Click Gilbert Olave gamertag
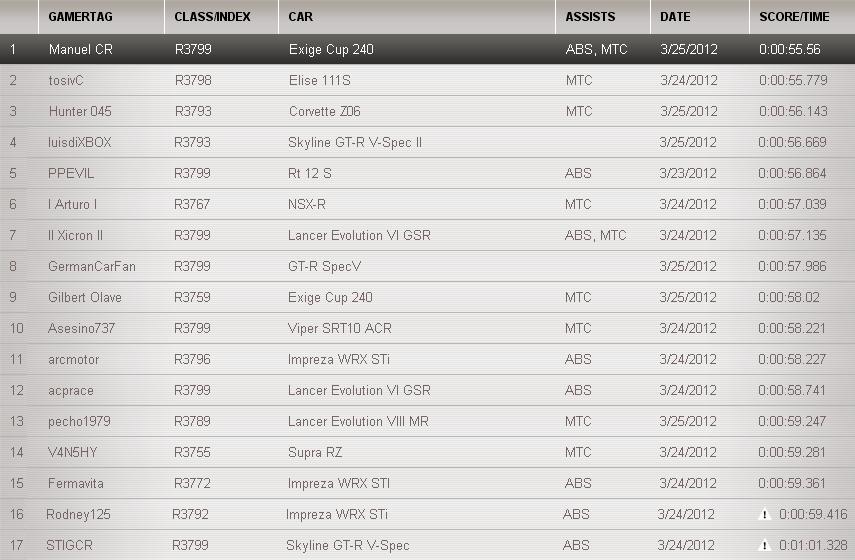 point(85,297)
